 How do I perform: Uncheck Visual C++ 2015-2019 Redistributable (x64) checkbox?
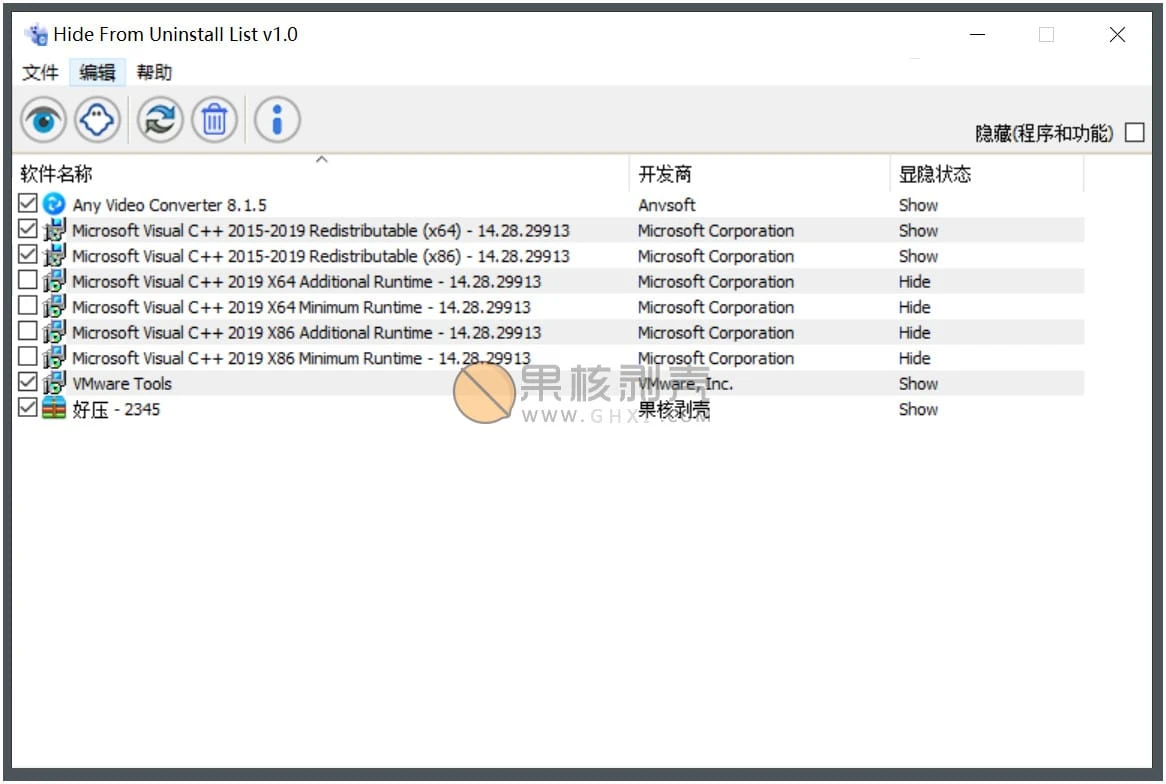point(28,228)
